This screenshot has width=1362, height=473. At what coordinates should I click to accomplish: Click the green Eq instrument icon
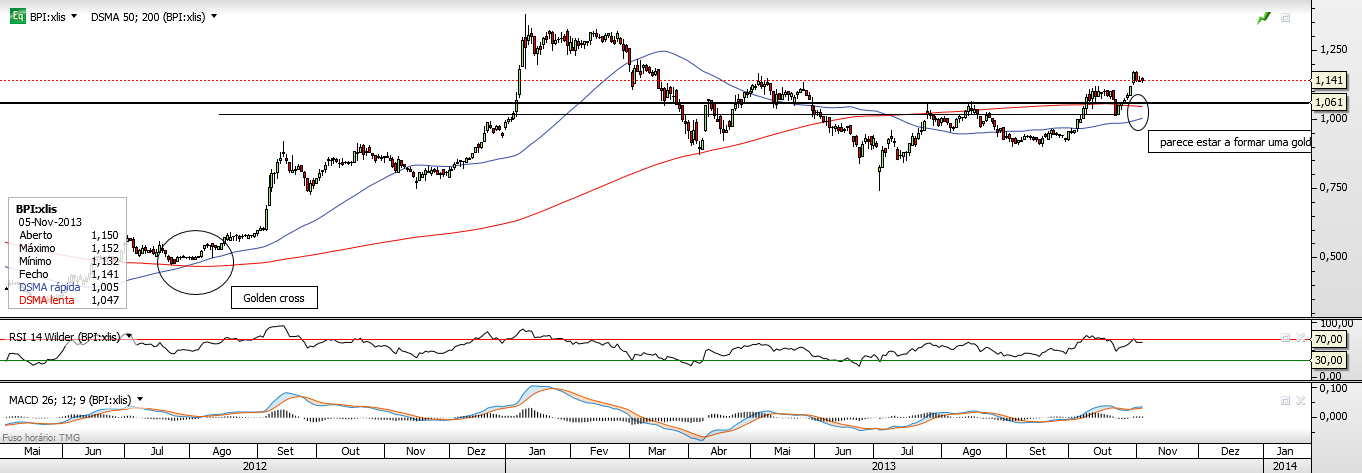17,17
